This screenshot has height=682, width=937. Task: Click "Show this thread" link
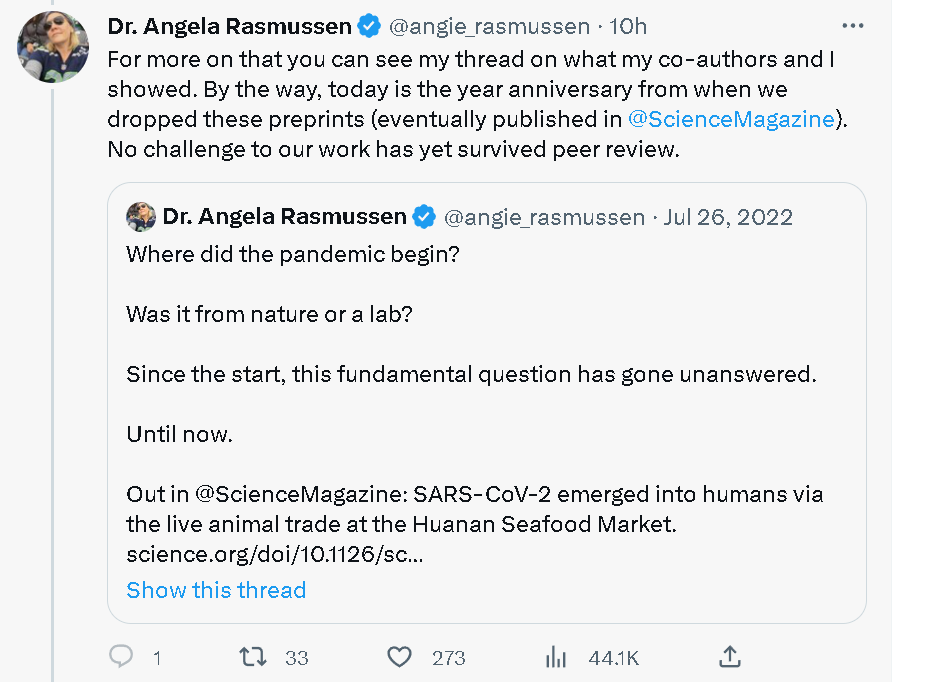tap(216, 590)
